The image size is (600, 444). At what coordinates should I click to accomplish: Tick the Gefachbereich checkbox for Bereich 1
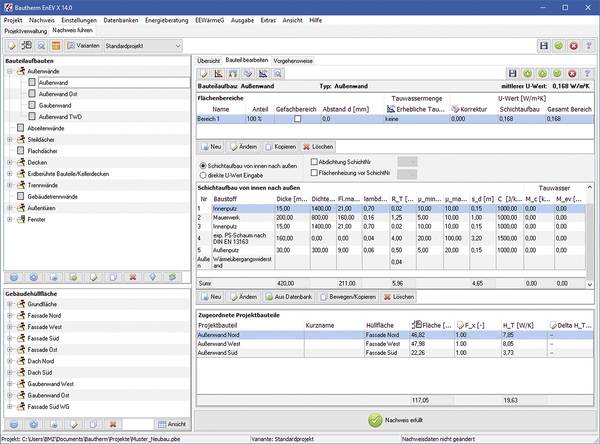coord(296,119)
